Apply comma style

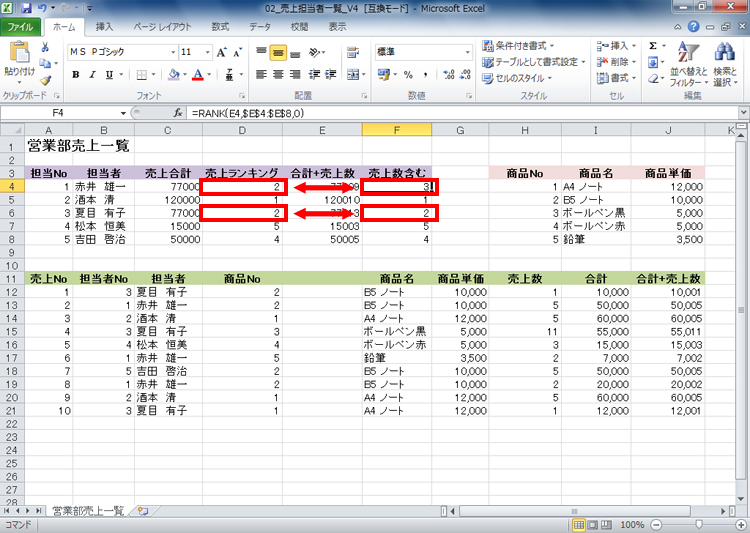click(425, 74)
